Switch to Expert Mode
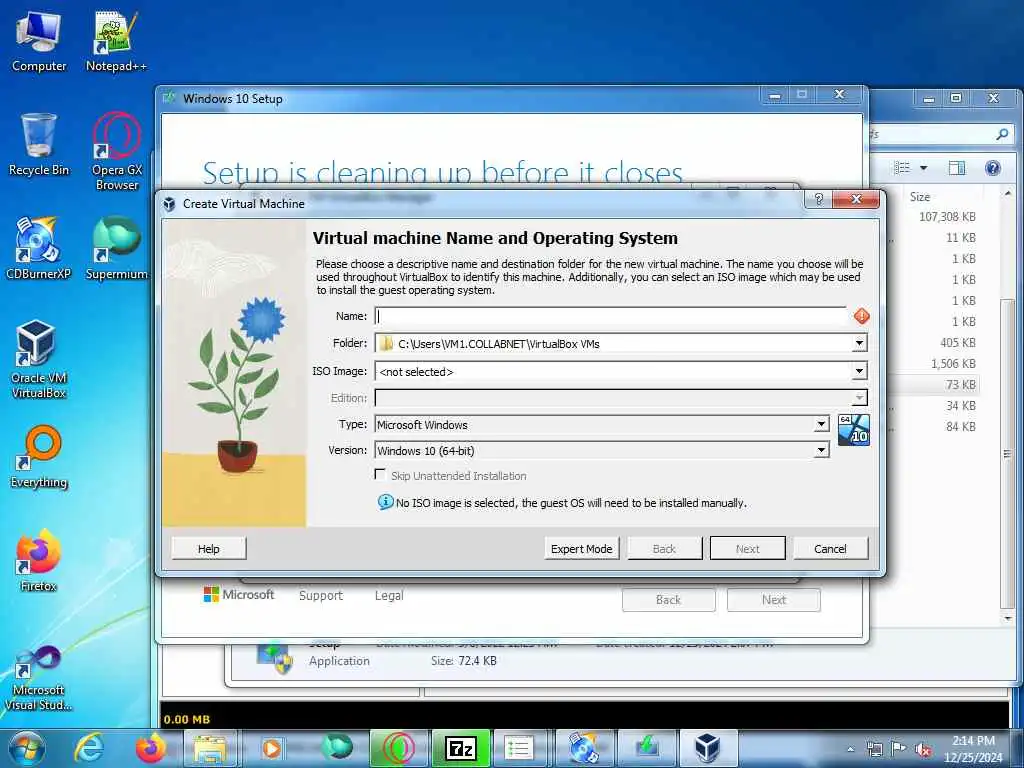The height and width of the screenshot is (768, 1024). tap(581, 549)
